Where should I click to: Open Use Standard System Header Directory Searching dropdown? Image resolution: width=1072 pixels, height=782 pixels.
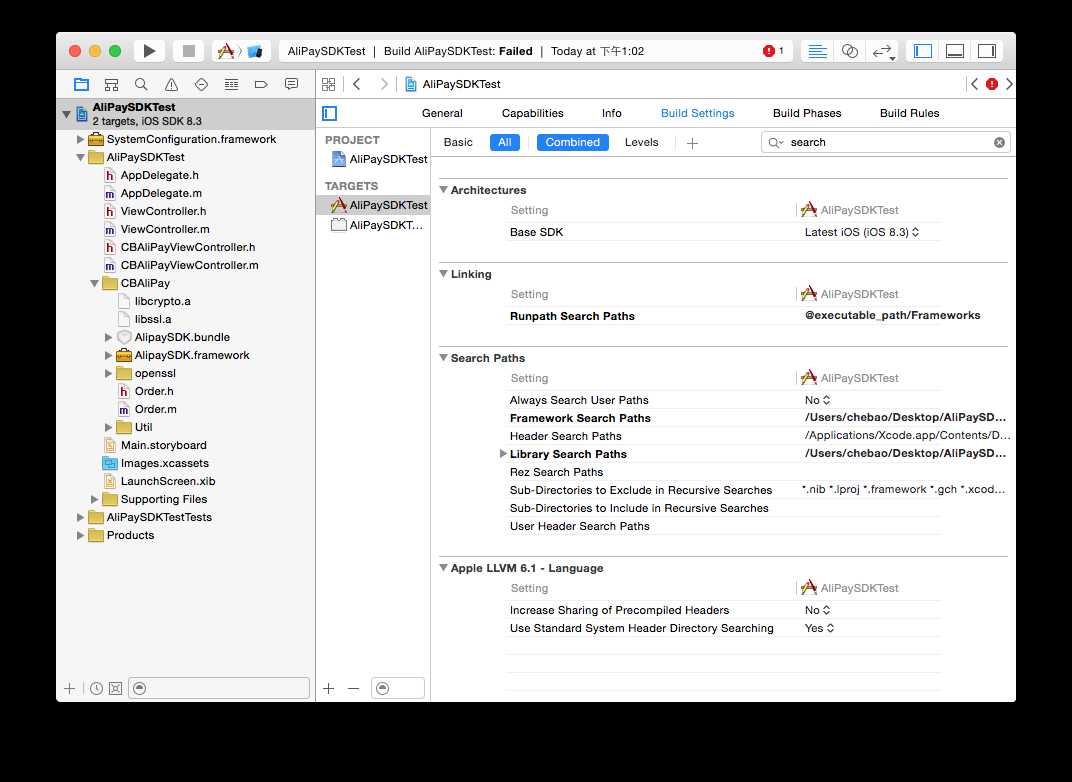click(x=819, y=628)
